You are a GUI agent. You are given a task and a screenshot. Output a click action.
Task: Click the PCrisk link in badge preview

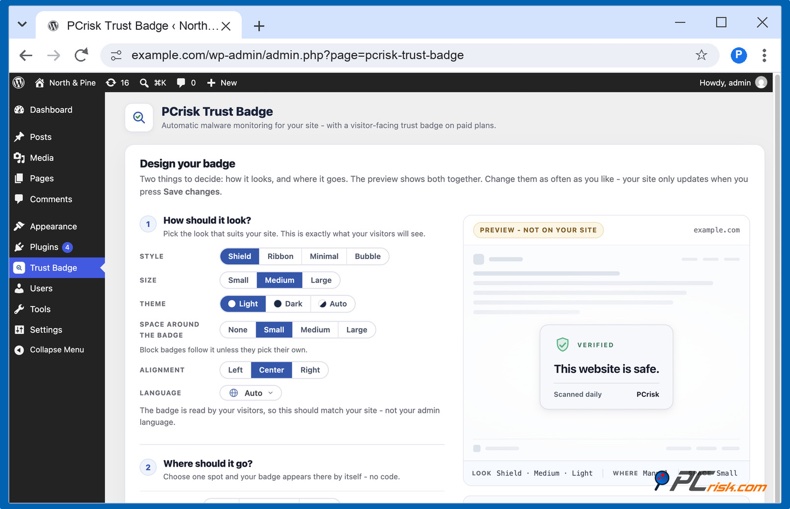(x=647, y=395)
